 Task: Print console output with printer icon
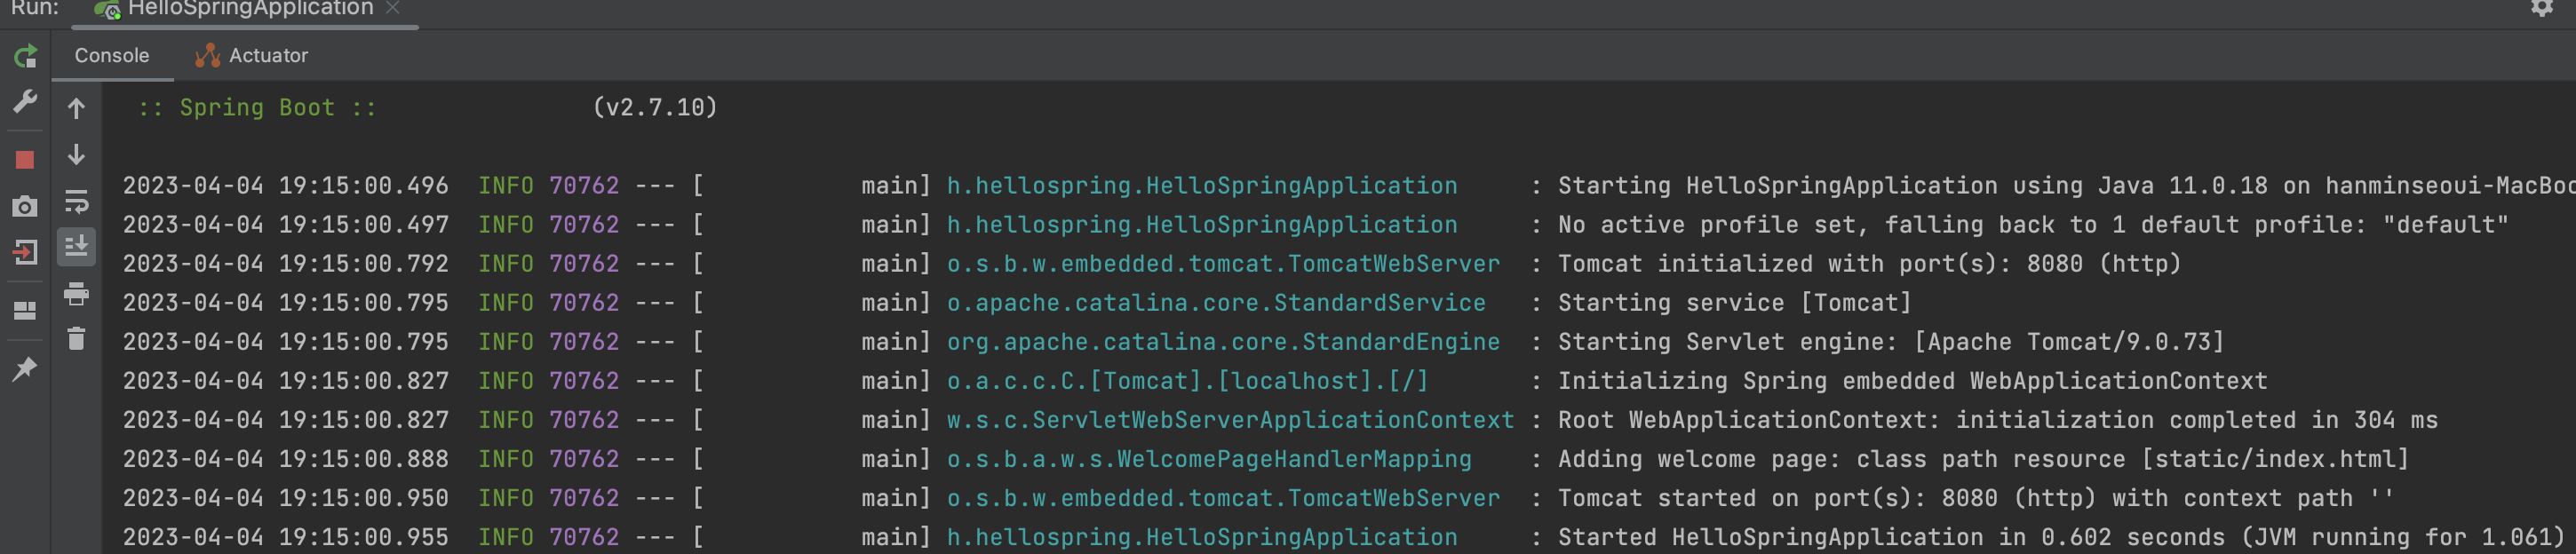point(76,293)
